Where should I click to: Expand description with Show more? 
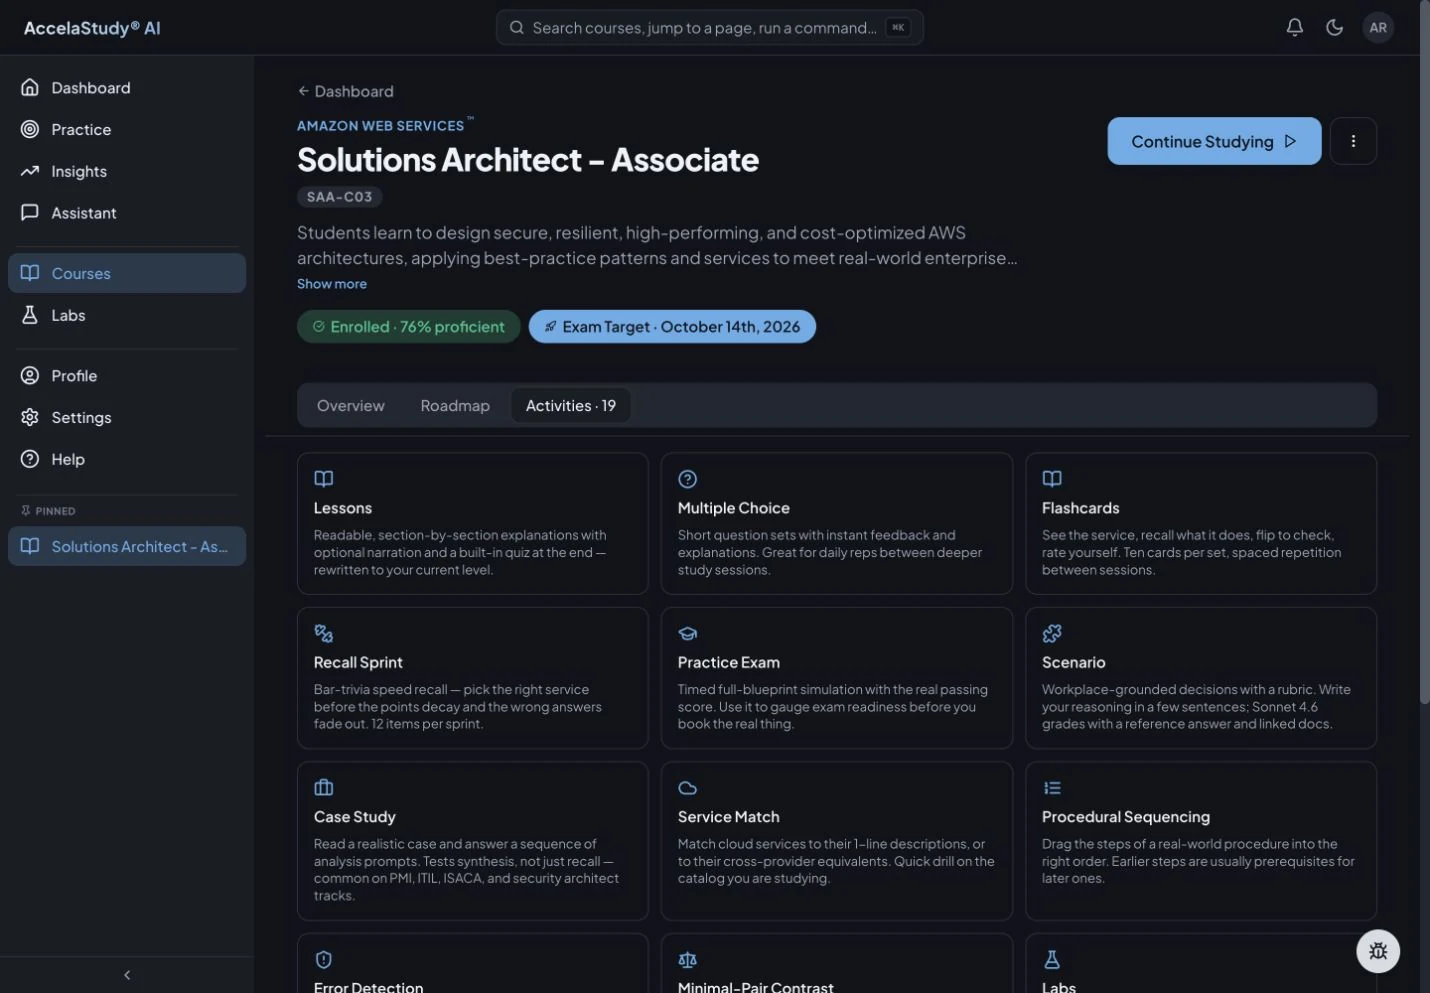332,284
